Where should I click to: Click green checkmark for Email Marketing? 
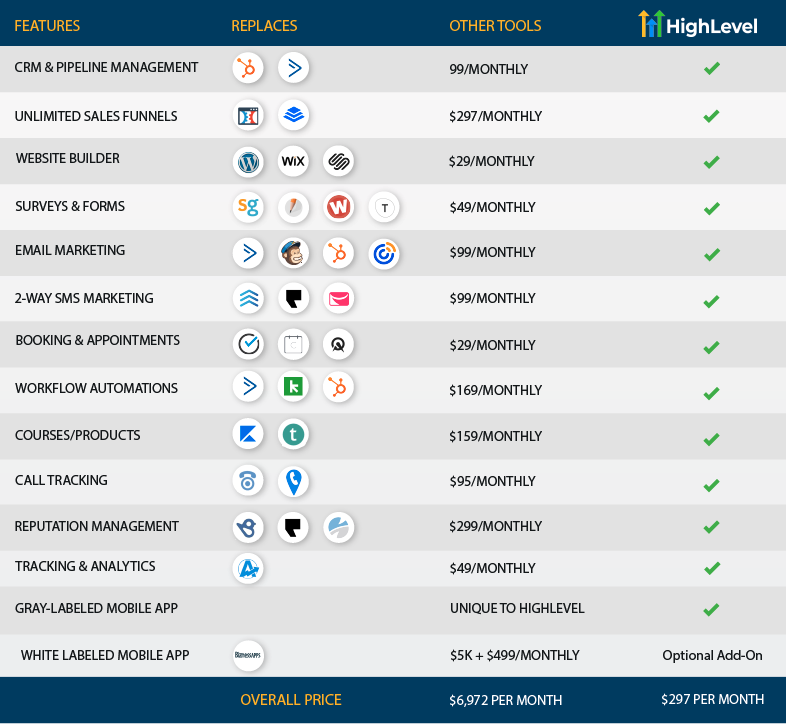711,254
